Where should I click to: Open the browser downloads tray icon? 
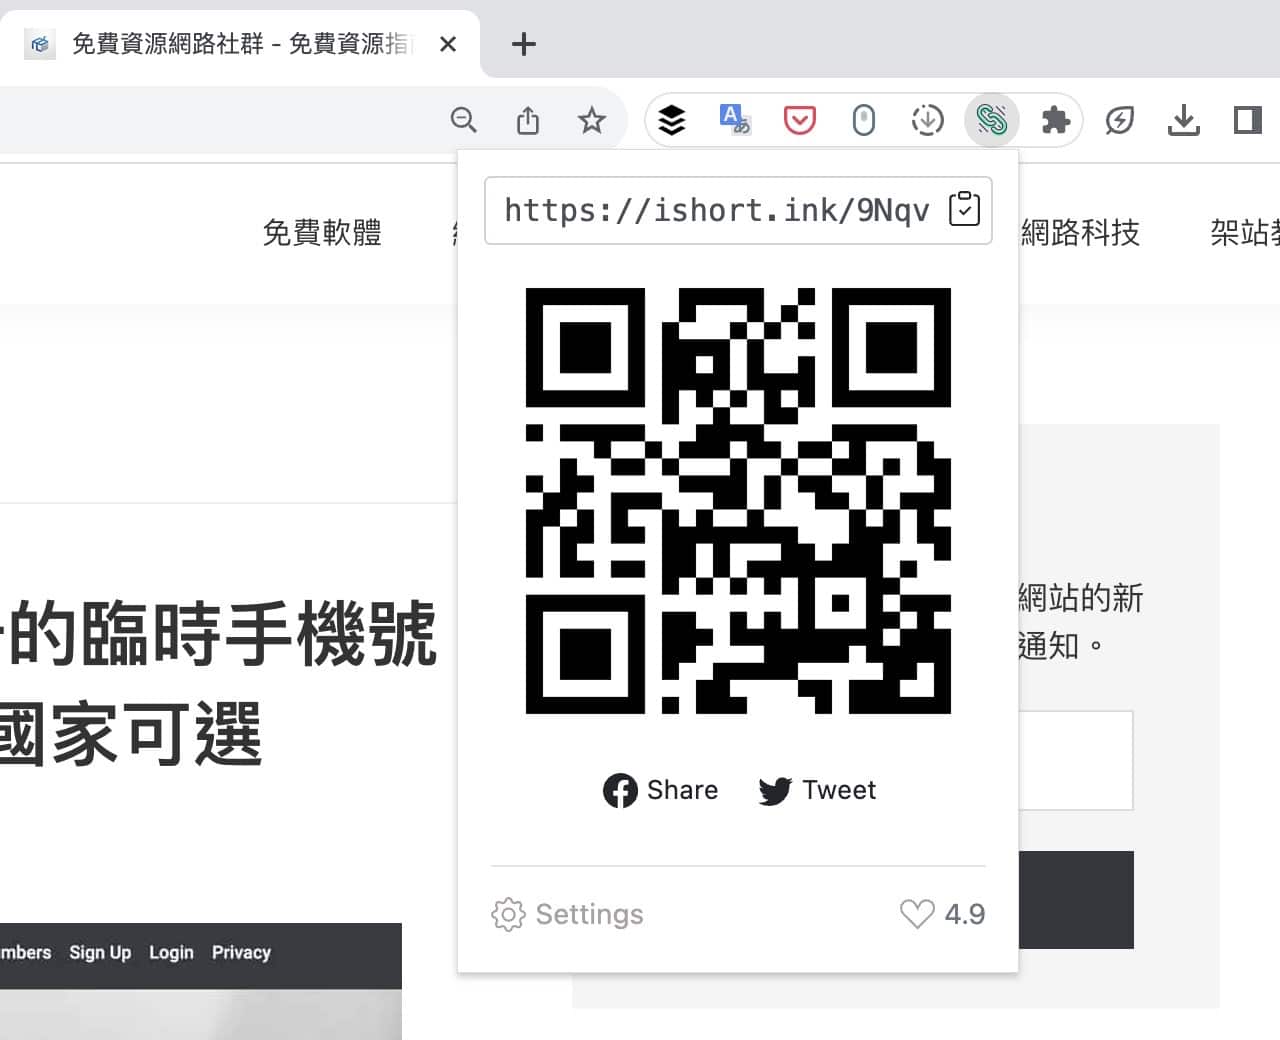click(x=1183, y=121)
